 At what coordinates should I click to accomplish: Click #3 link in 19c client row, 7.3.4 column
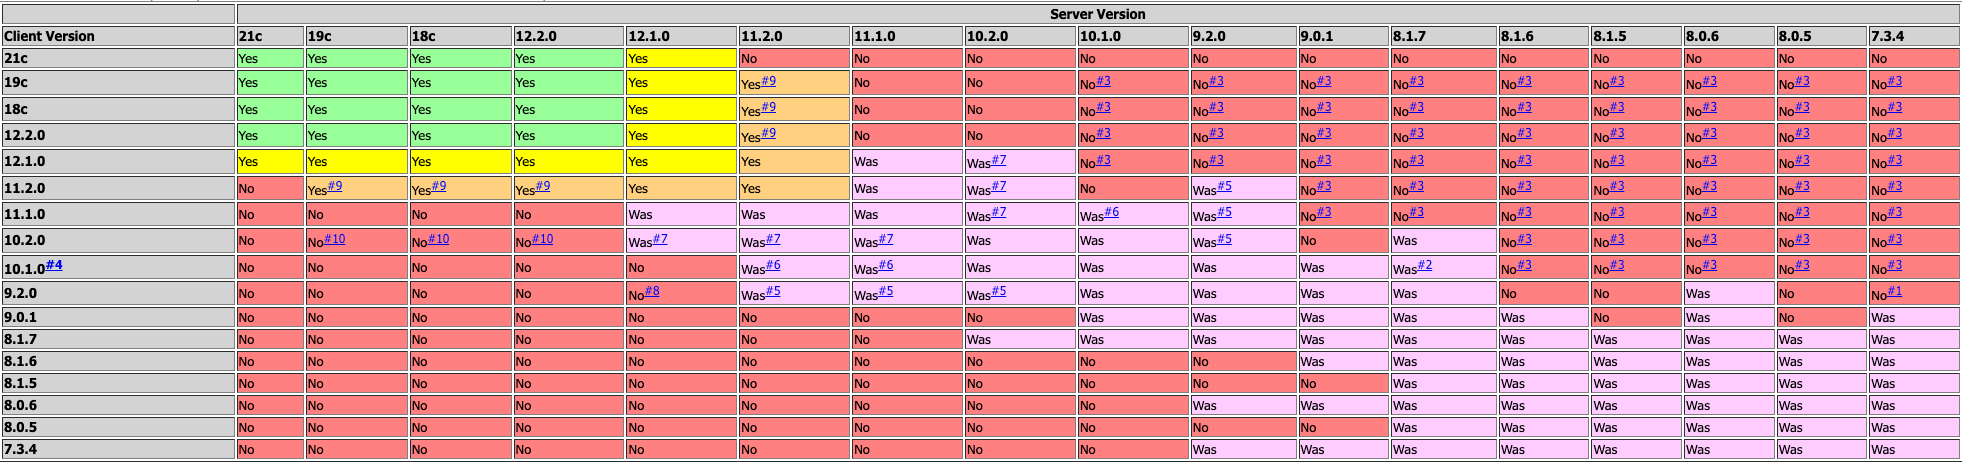click(x=1895, y=81)
